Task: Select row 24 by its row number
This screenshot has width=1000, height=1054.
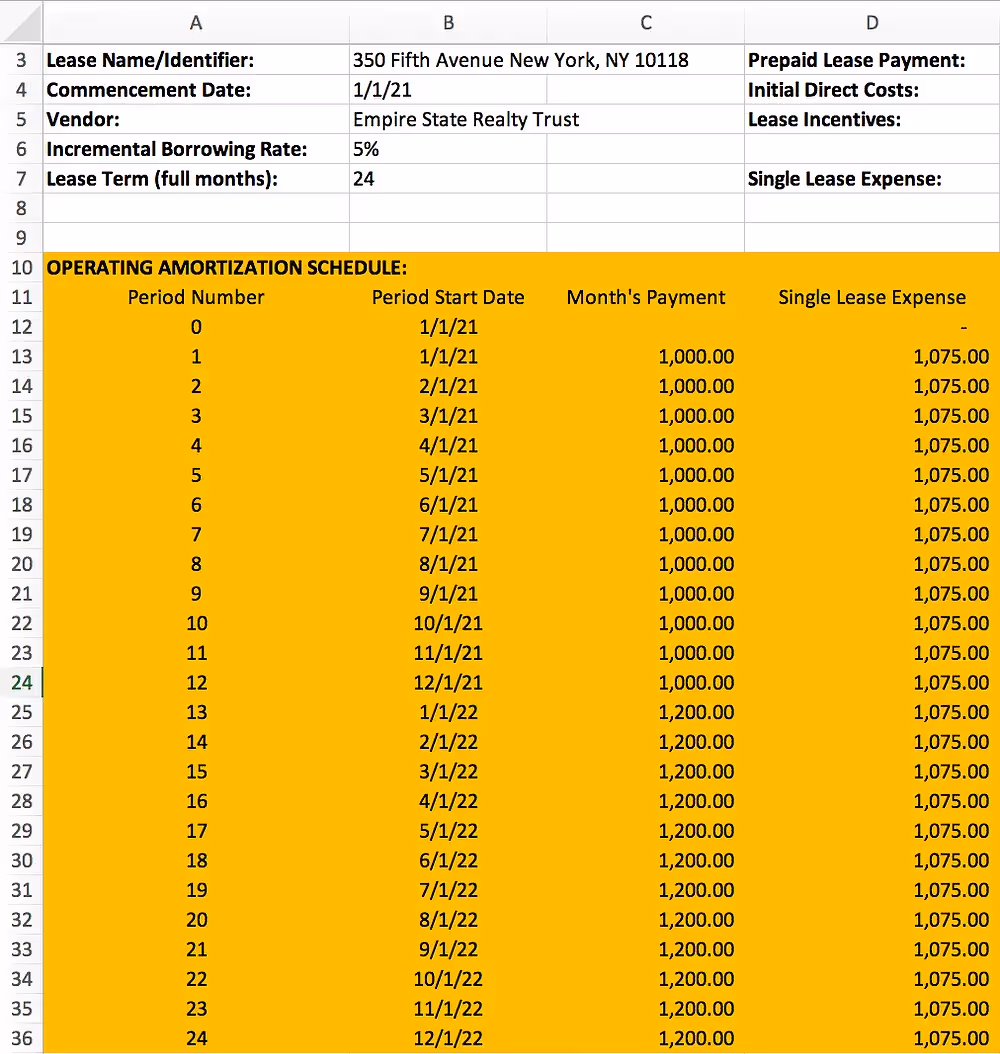Action: point(21,682)
